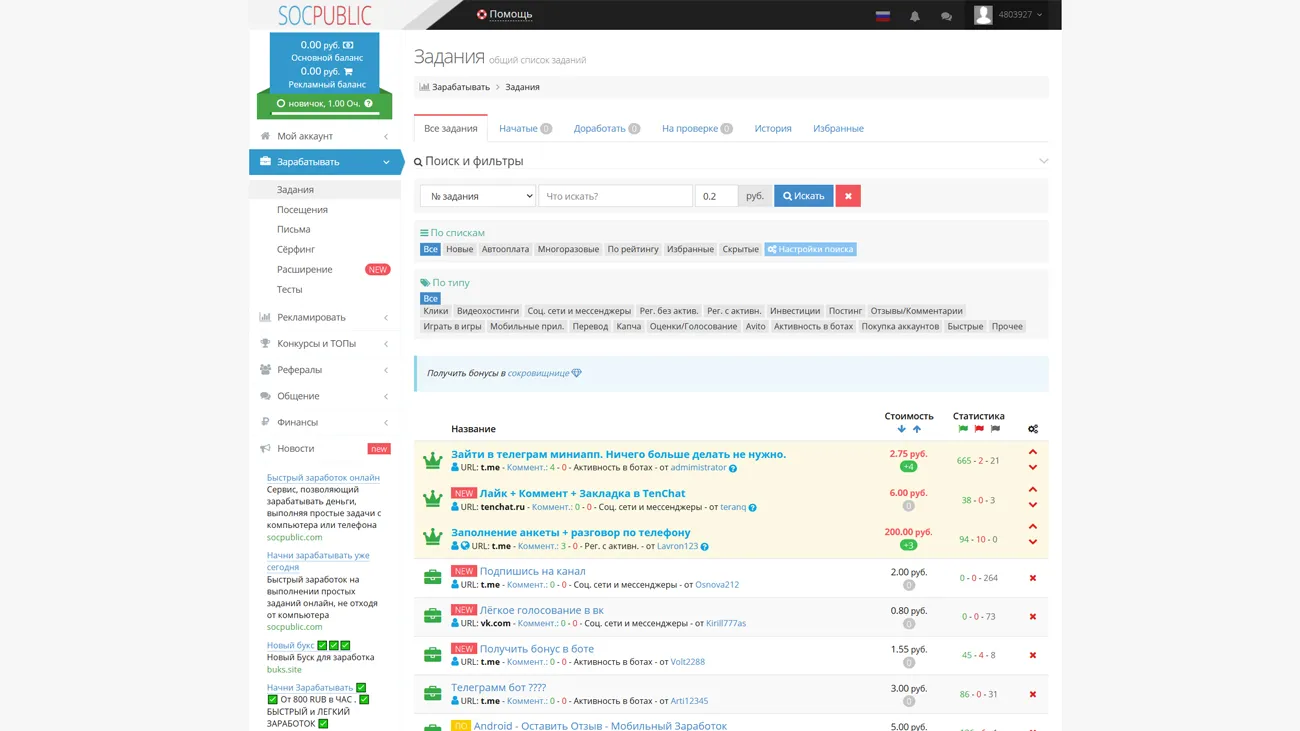Open the task table settings gears icon
1300x731 pixels.
[x=1033, y=429]
